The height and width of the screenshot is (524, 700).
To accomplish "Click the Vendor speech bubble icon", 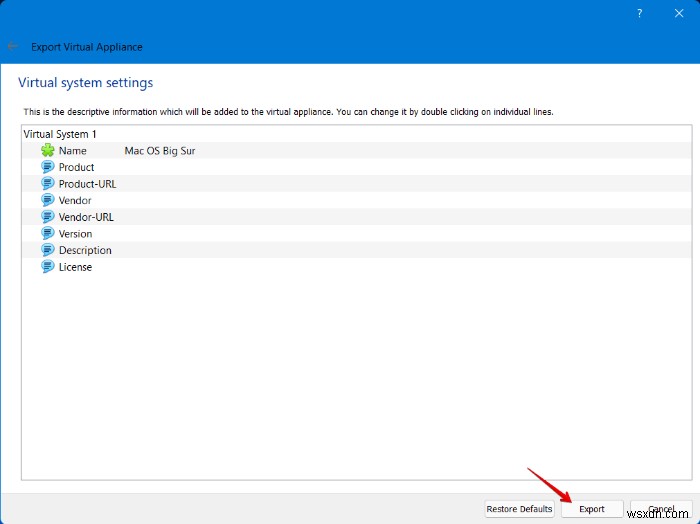I will coord(48,200).
